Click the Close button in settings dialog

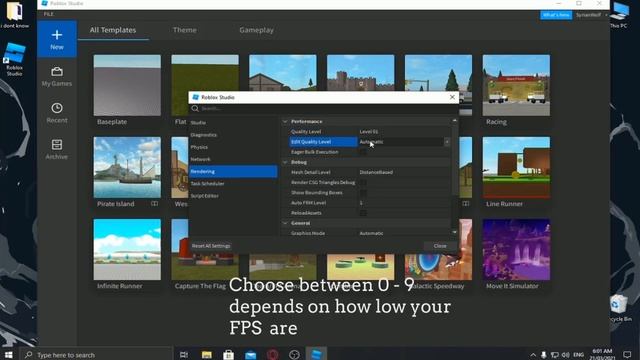[x=440, y=246]
